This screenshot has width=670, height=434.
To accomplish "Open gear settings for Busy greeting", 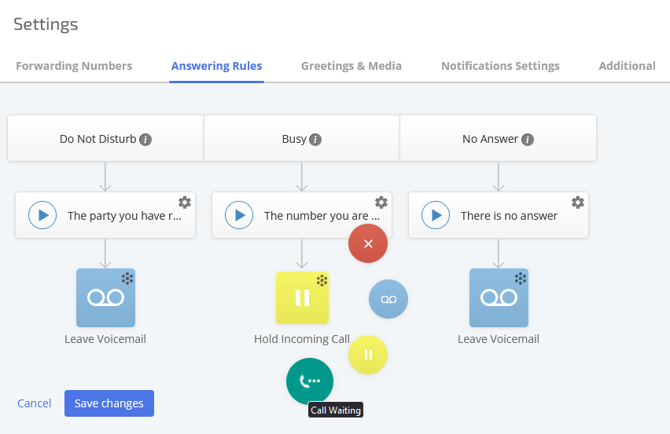I will pyautogui.click(x=381, y=202).
